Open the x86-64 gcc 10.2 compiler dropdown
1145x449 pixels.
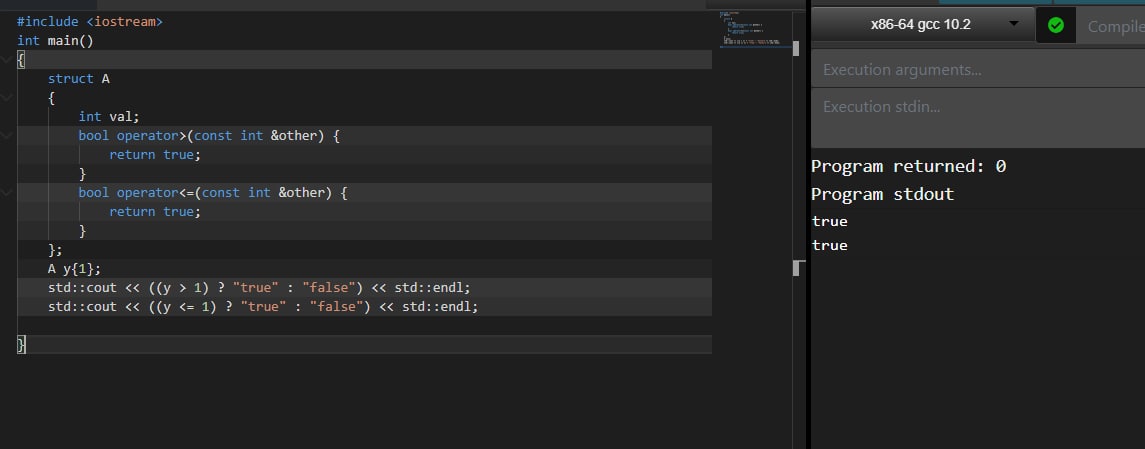[923, 25]
